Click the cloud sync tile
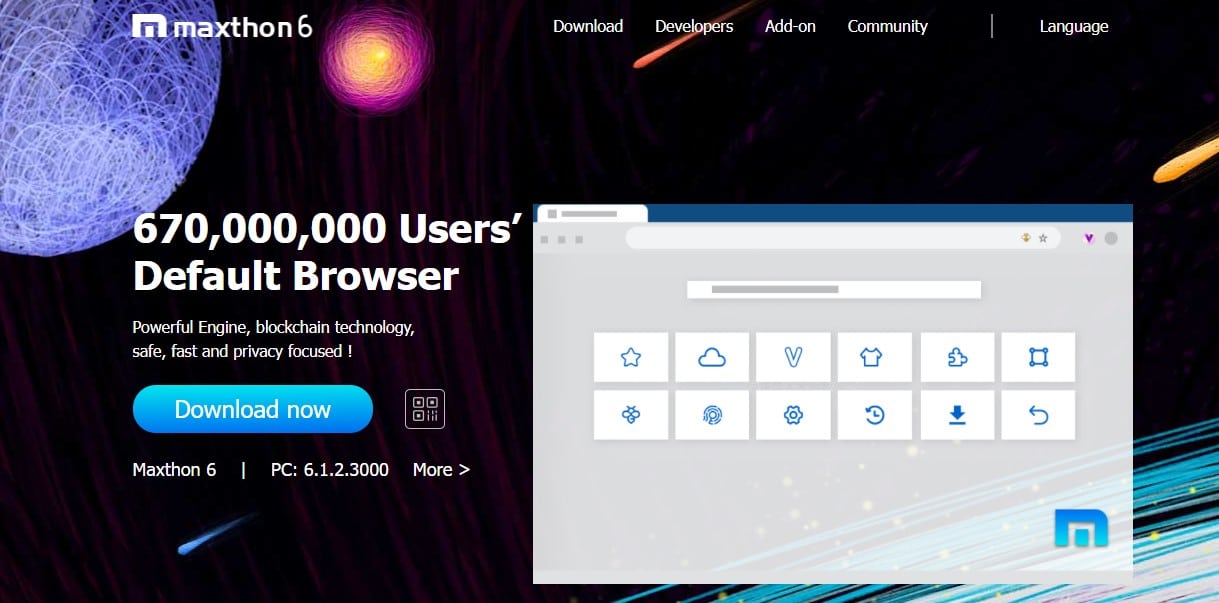The height and width of the screenshot is (603, 1219). pos(712,357)
